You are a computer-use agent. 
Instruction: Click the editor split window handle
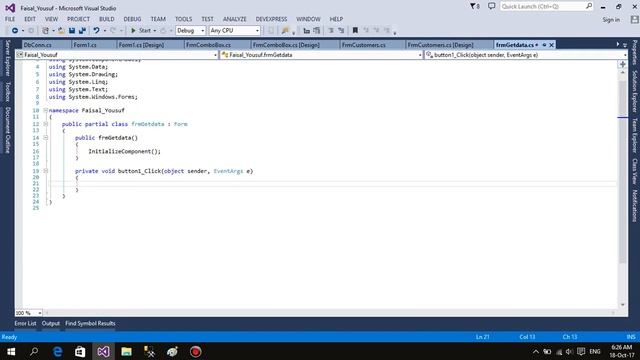click(622, 64)
